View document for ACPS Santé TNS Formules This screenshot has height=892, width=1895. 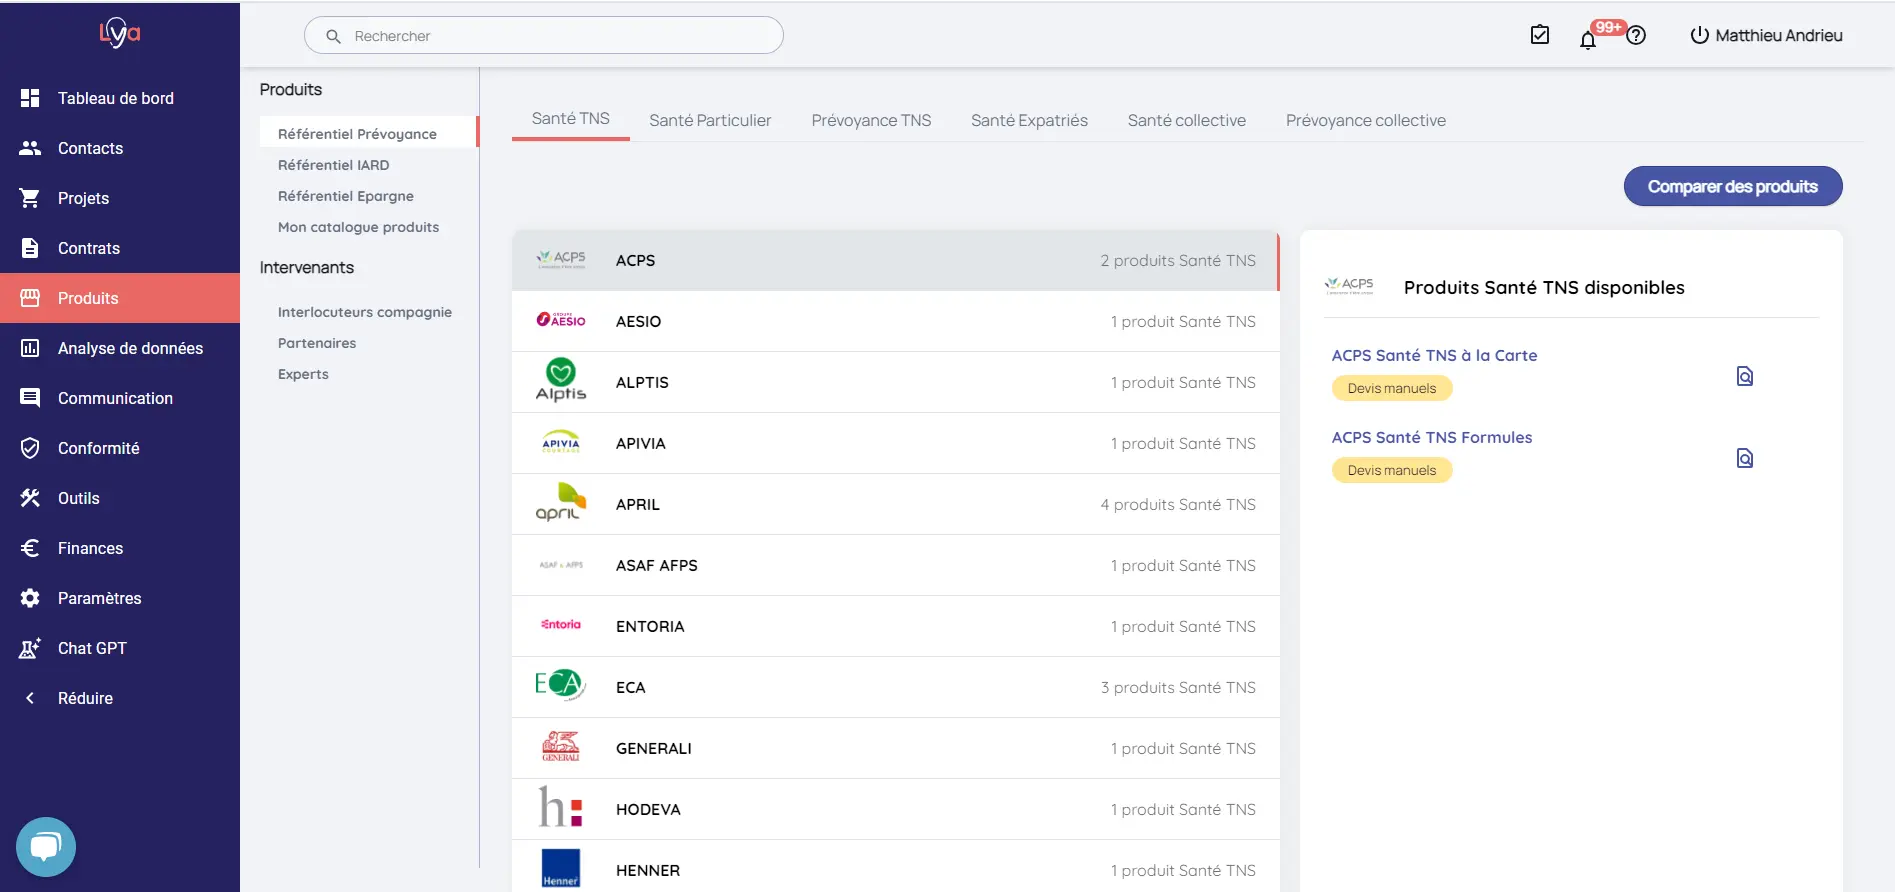click(x=1745, y=458)
